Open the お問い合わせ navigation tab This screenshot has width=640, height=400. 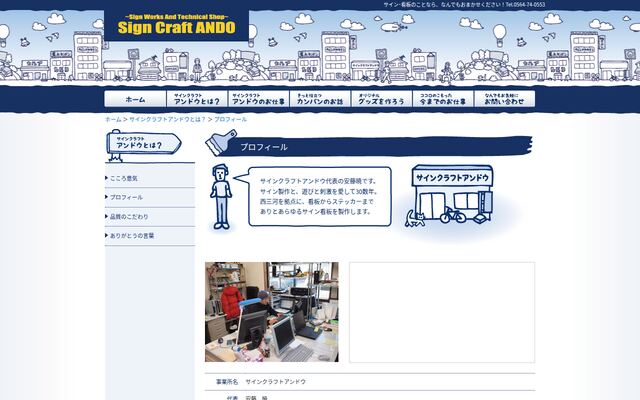504,99
